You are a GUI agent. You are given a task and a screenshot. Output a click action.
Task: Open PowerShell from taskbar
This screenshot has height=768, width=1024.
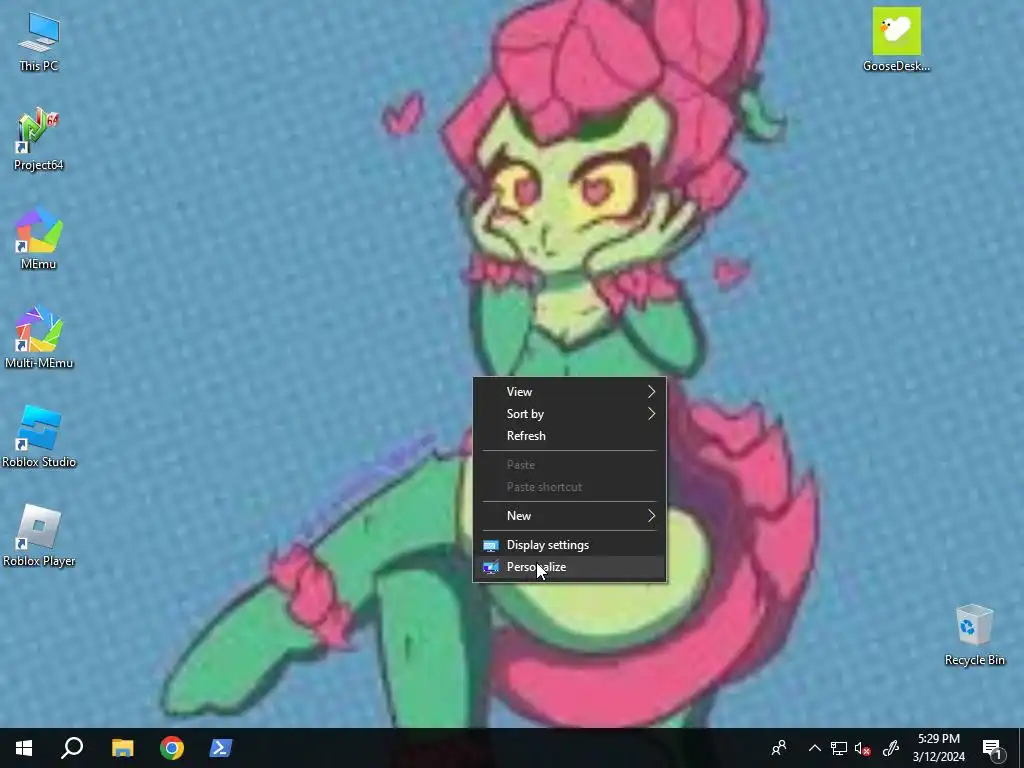[221, 748]
